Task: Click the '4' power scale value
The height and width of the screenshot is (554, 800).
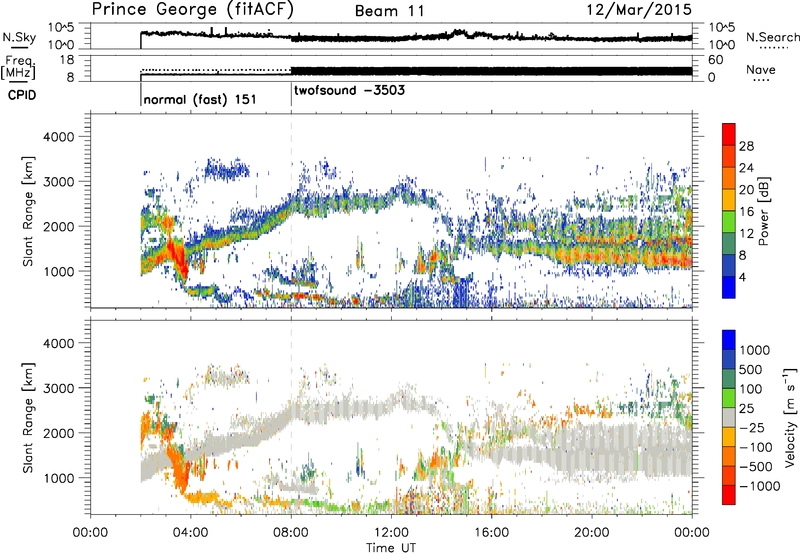Action: 742,277
